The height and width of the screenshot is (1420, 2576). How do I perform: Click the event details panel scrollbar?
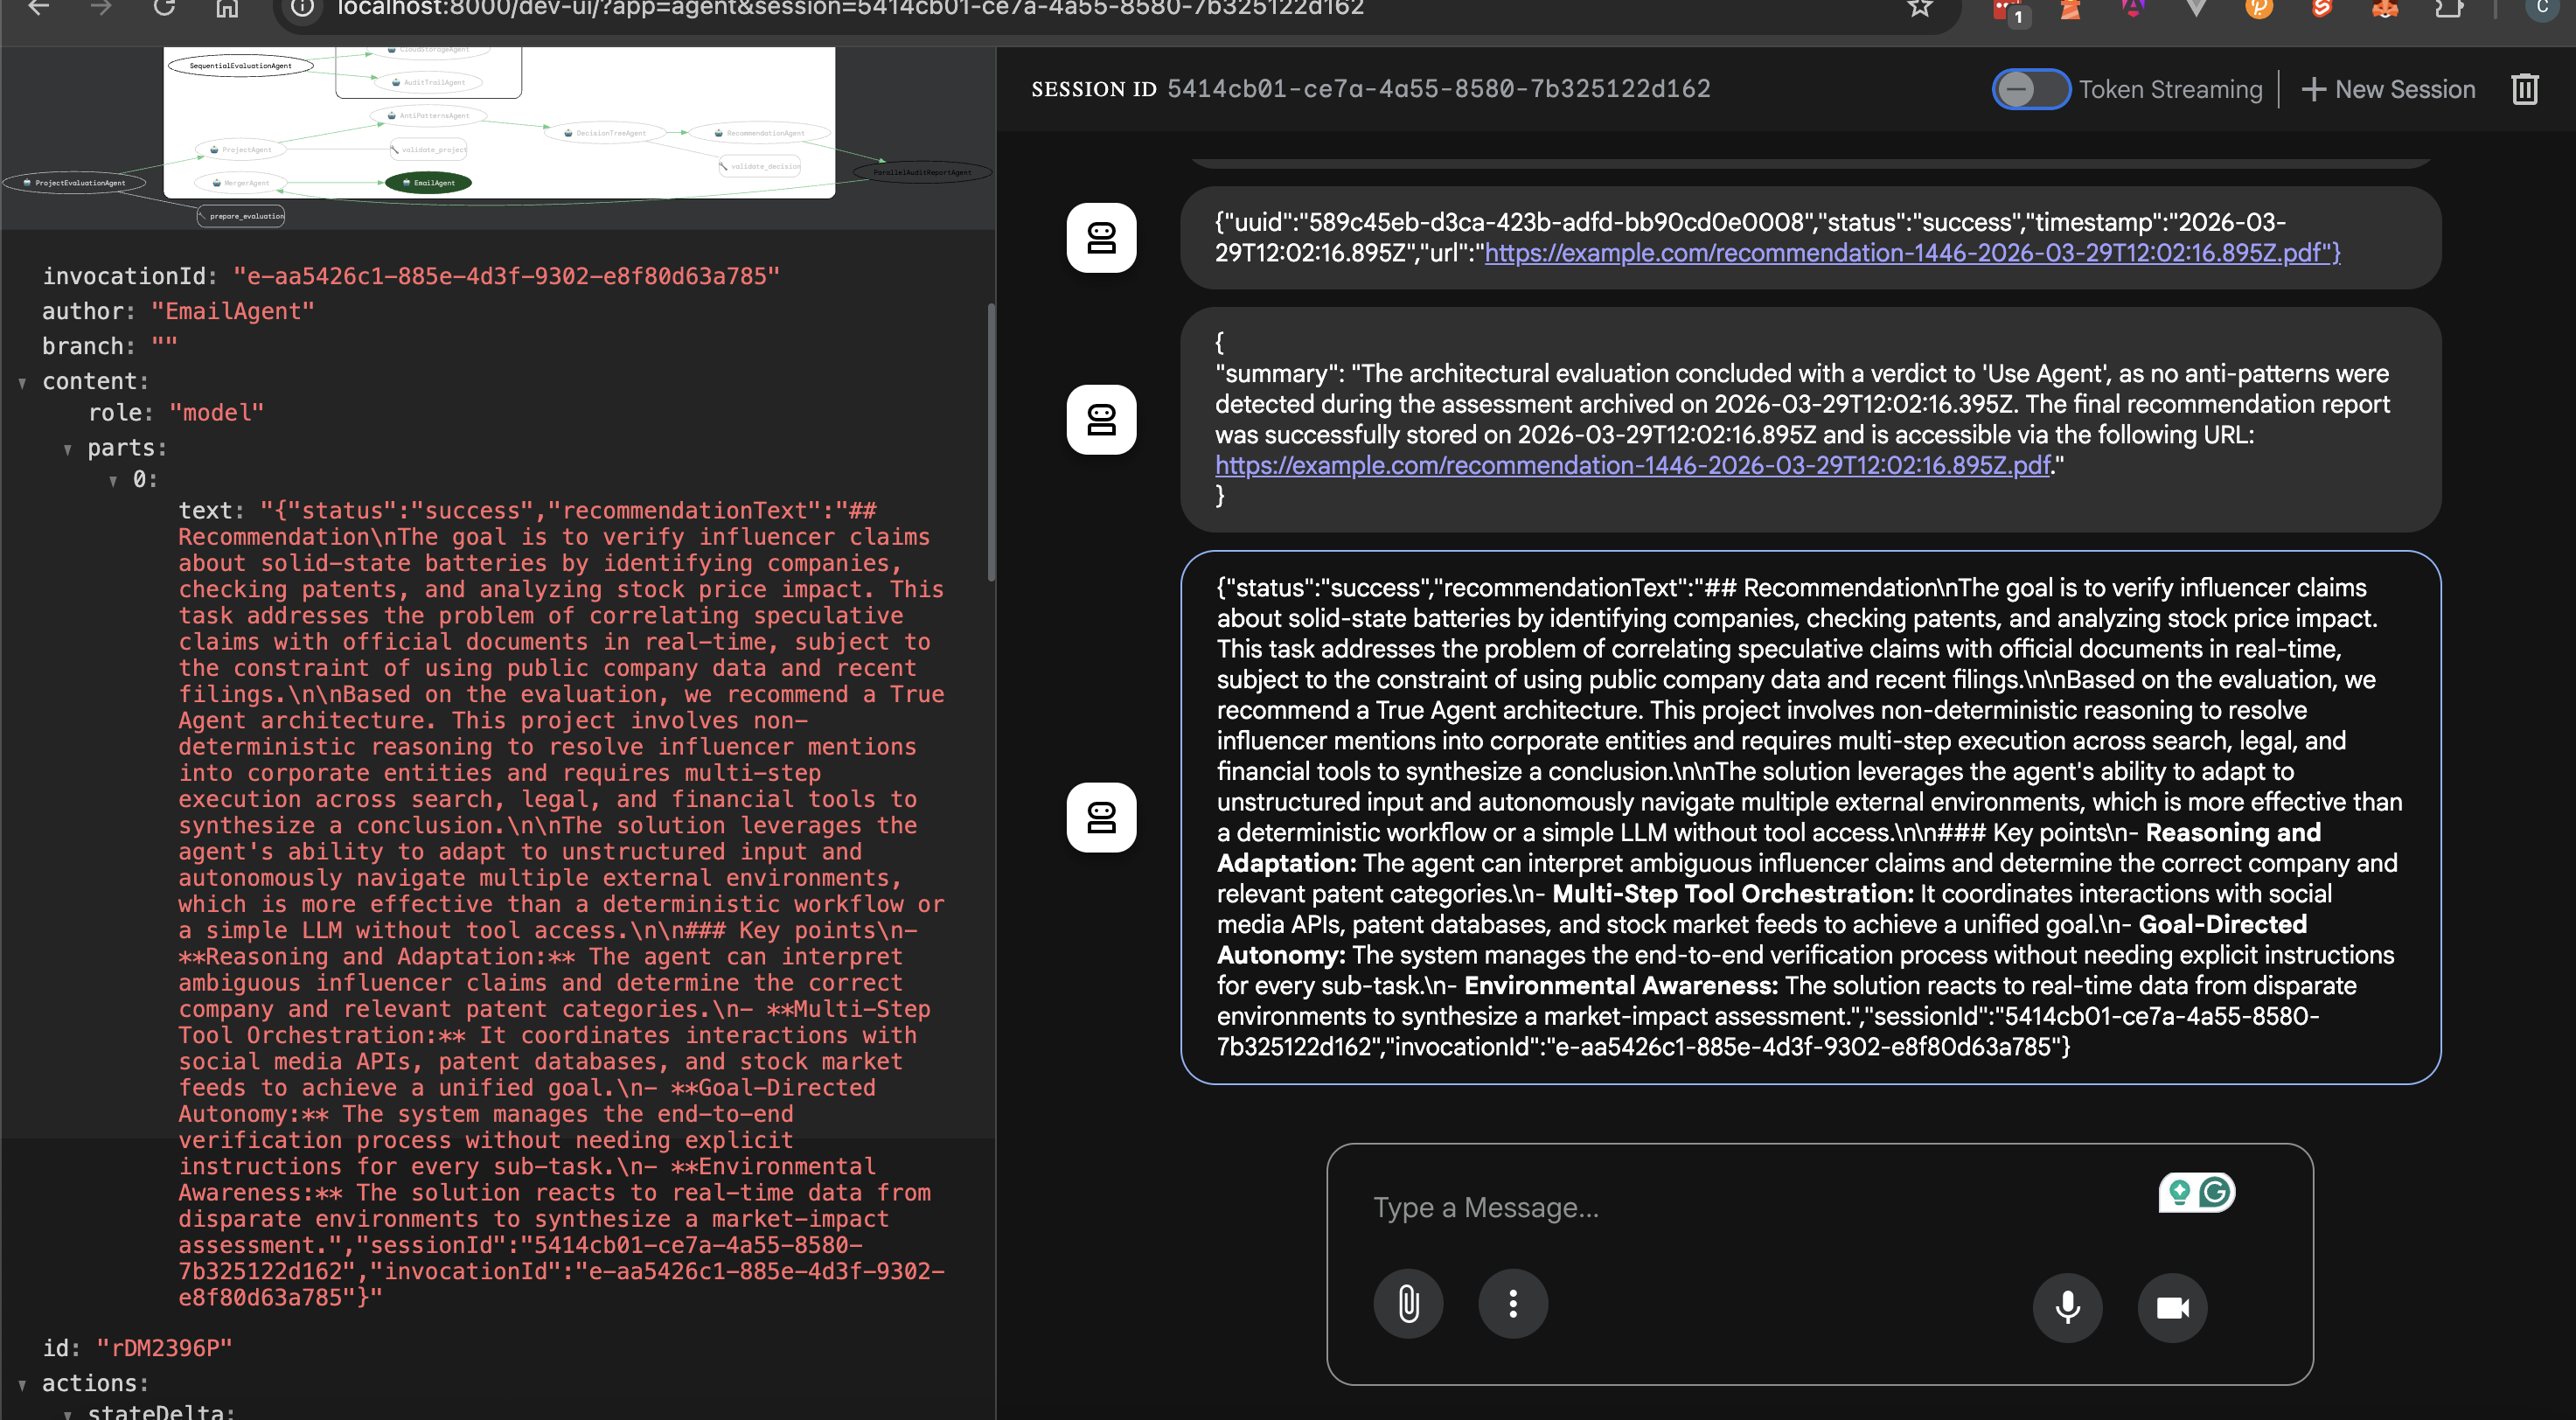[991, 440]
